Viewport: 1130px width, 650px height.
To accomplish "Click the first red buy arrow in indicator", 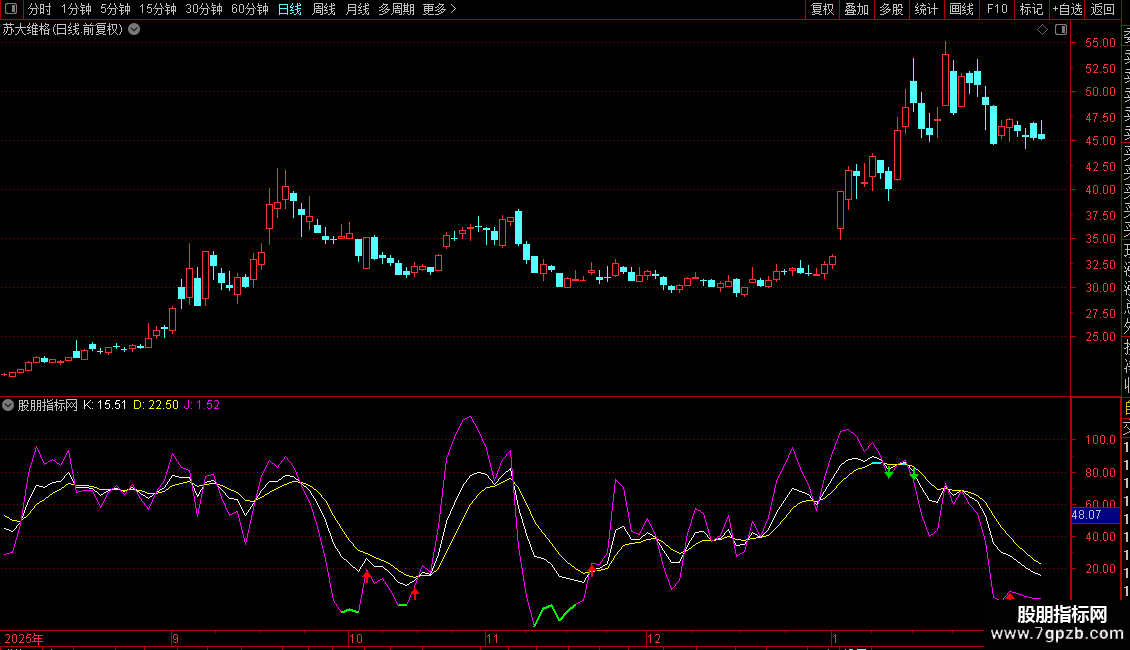I will pos(366,575).
